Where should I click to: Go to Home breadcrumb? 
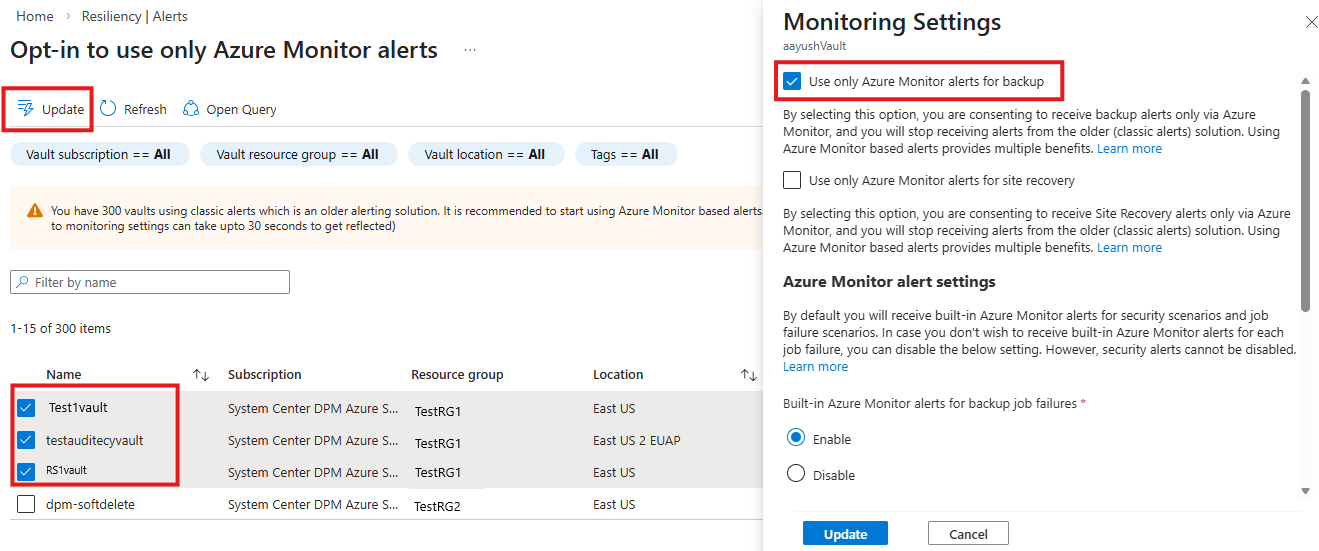[35, 16]
